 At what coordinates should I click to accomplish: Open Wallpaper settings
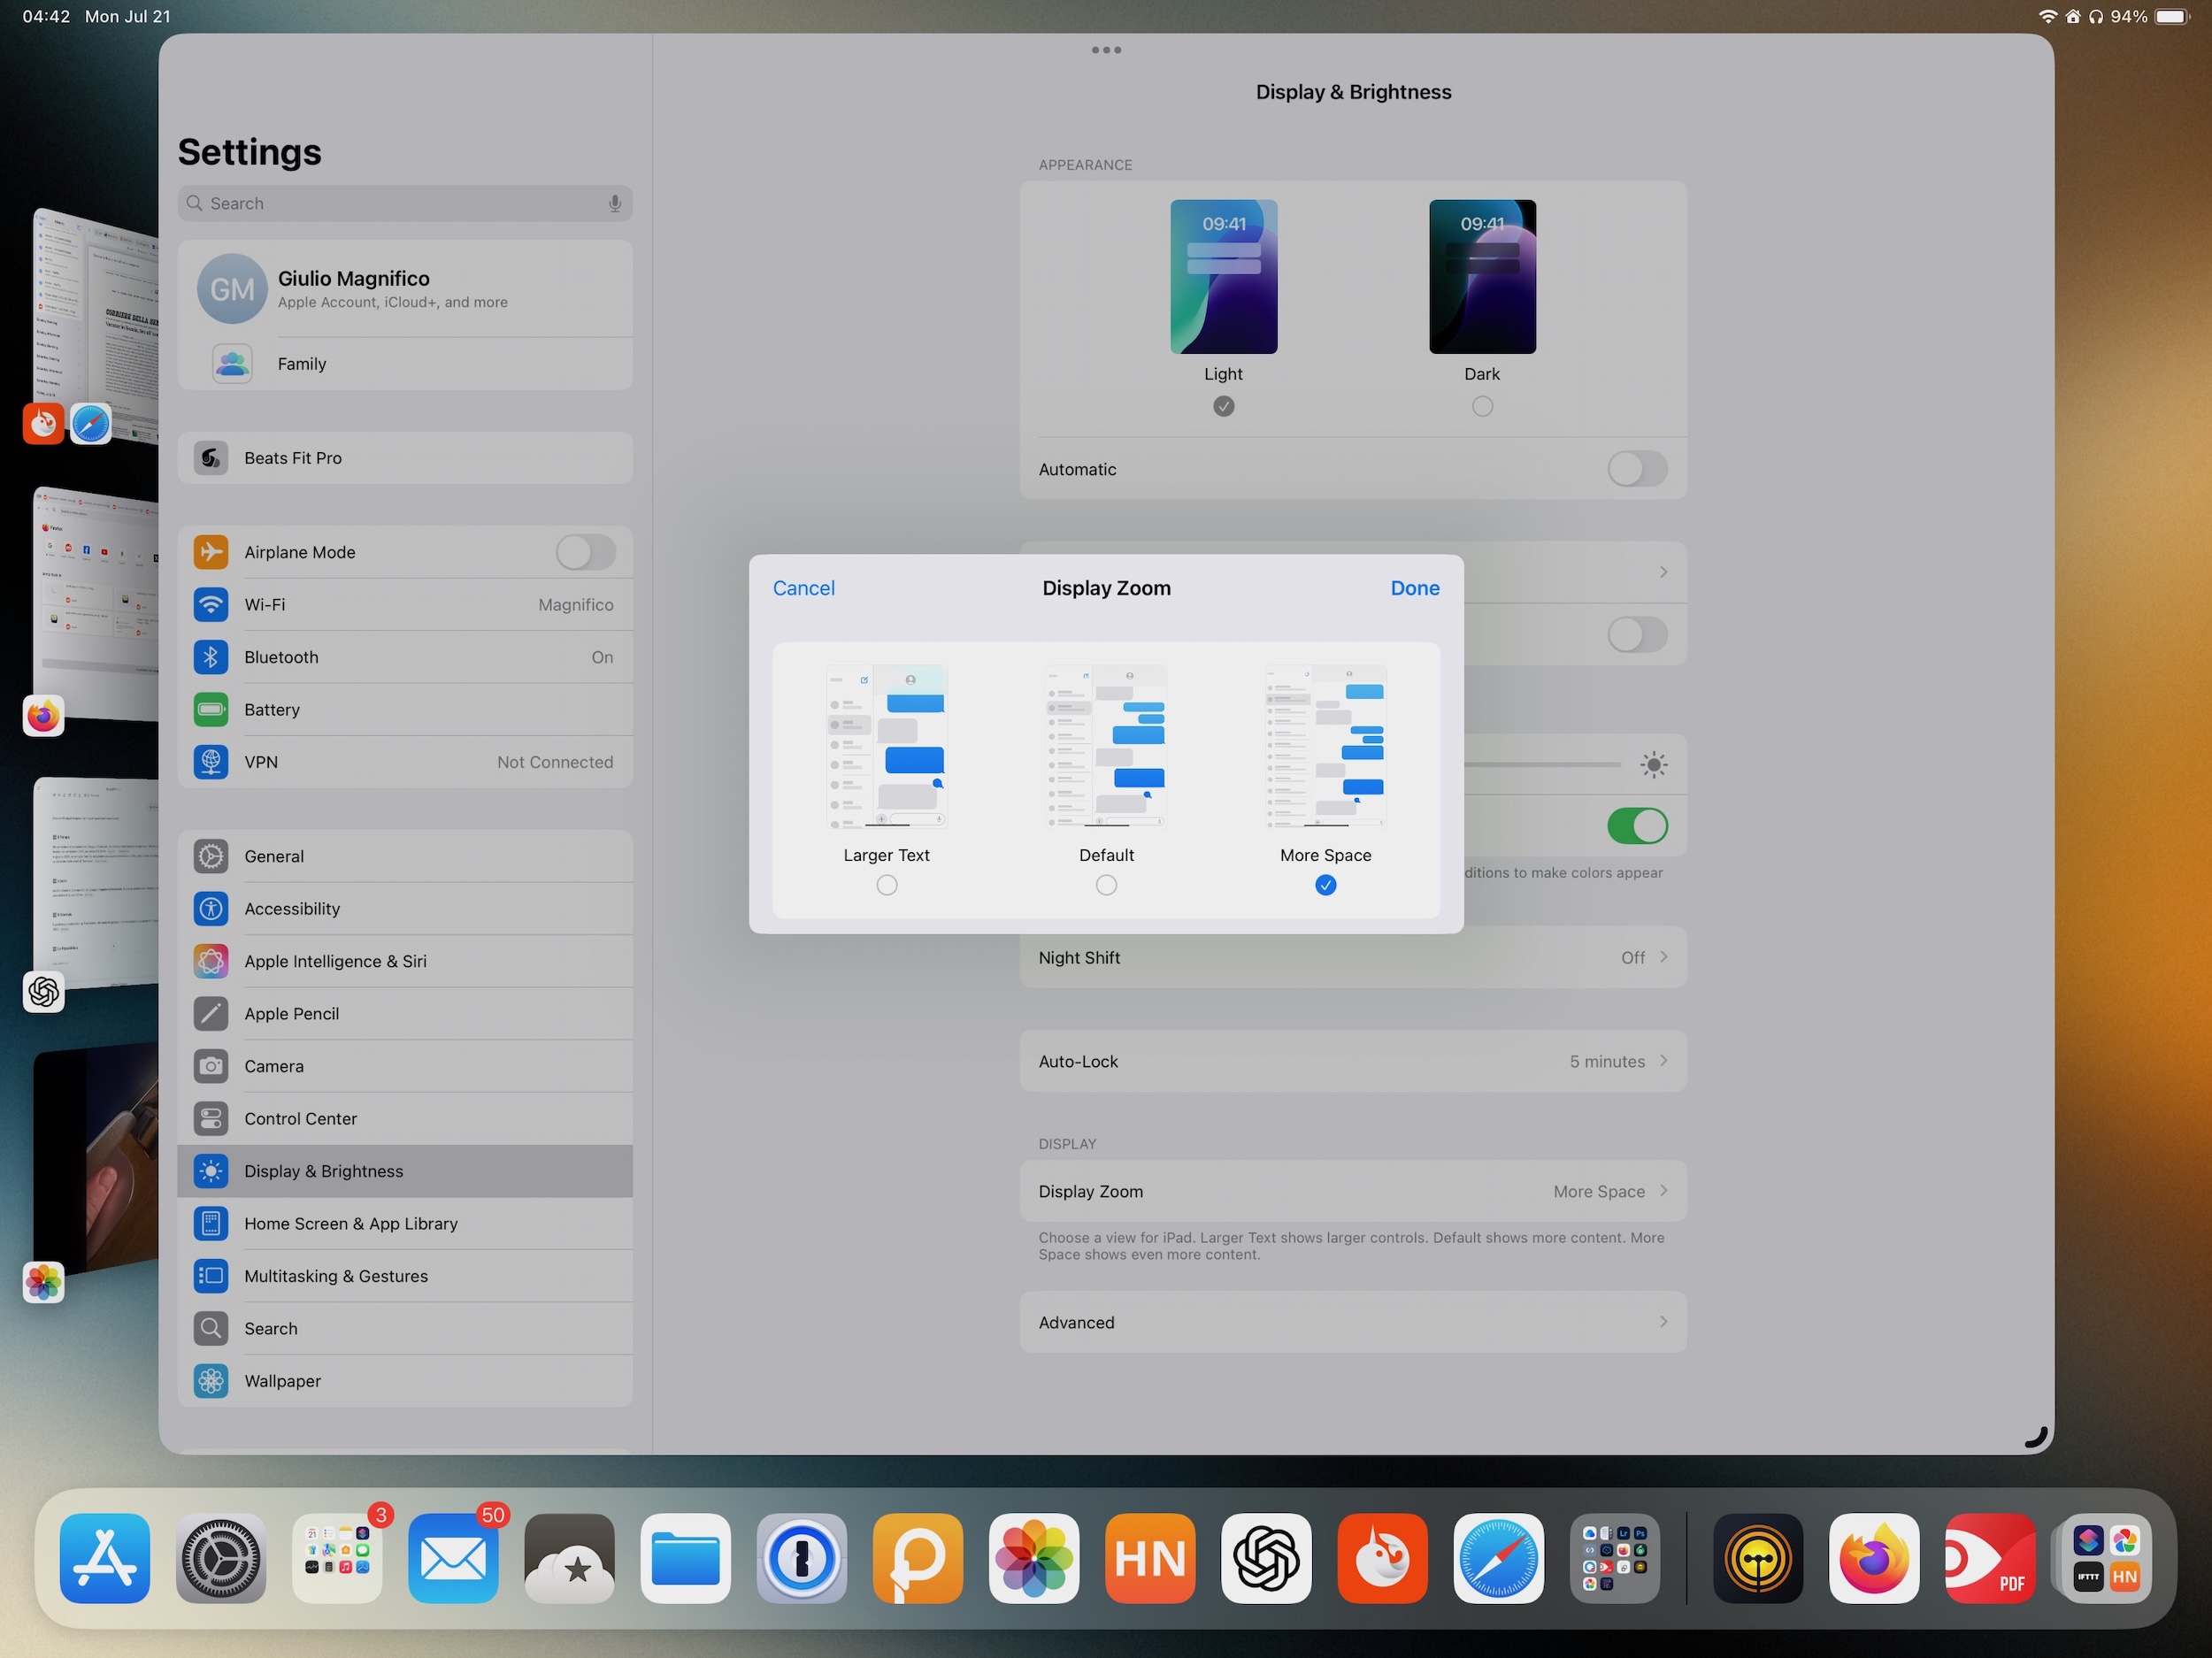[x=405, y=1380]
